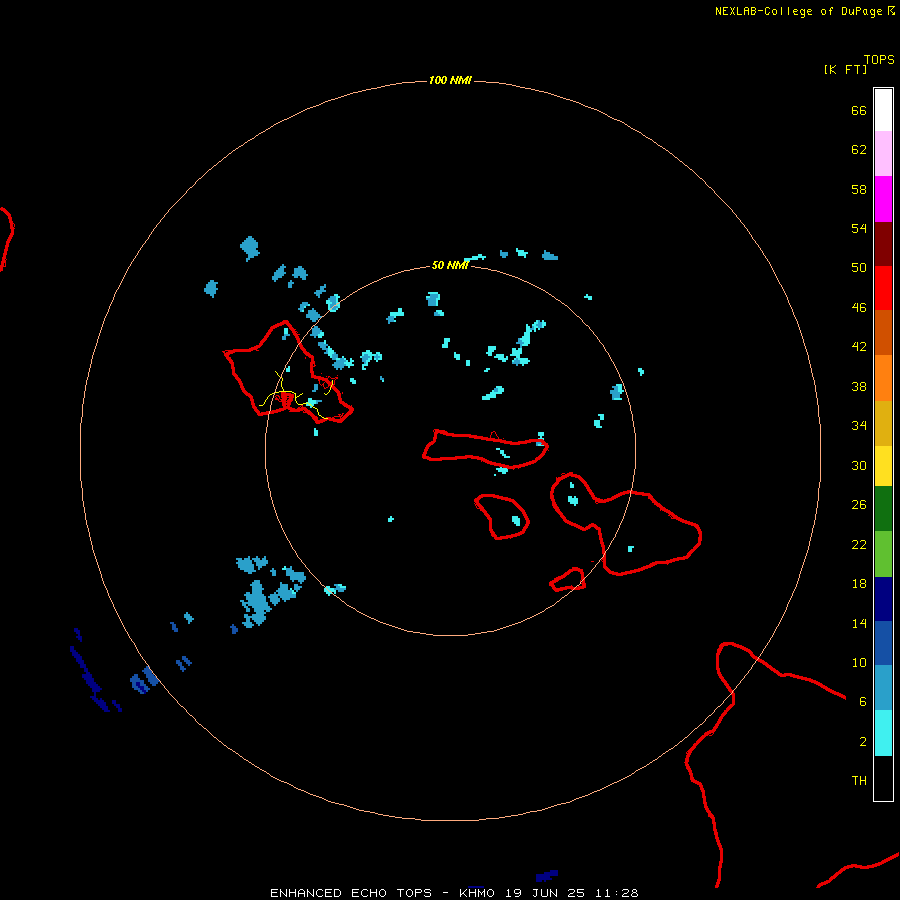Click the bright orange legend swatch
The image size is (900, 900).
883,378
